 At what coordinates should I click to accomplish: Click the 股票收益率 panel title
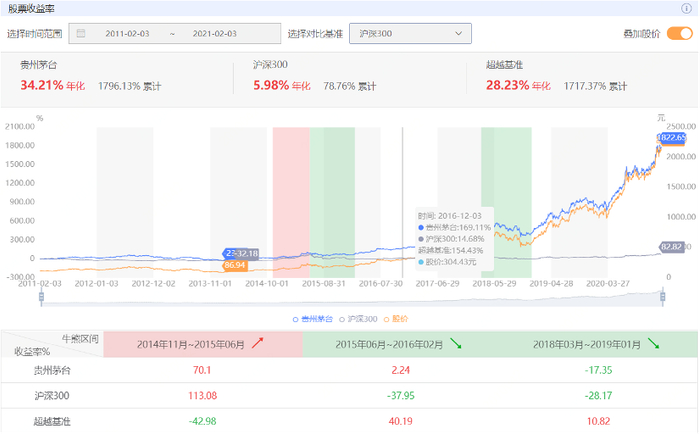(31, 8)
